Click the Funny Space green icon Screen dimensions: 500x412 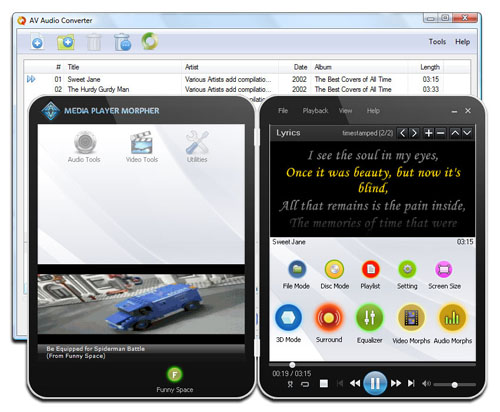(x=174, y=374)
